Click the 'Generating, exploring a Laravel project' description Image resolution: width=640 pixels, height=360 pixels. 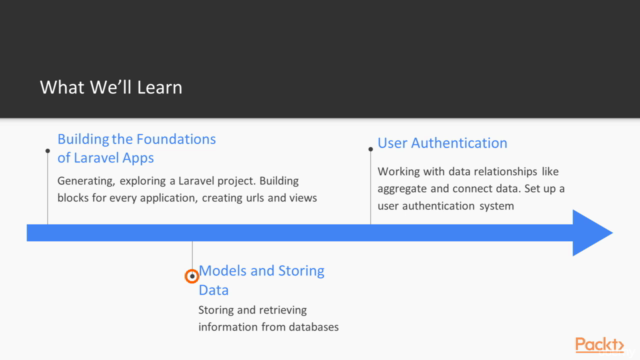tap(187, 189)
